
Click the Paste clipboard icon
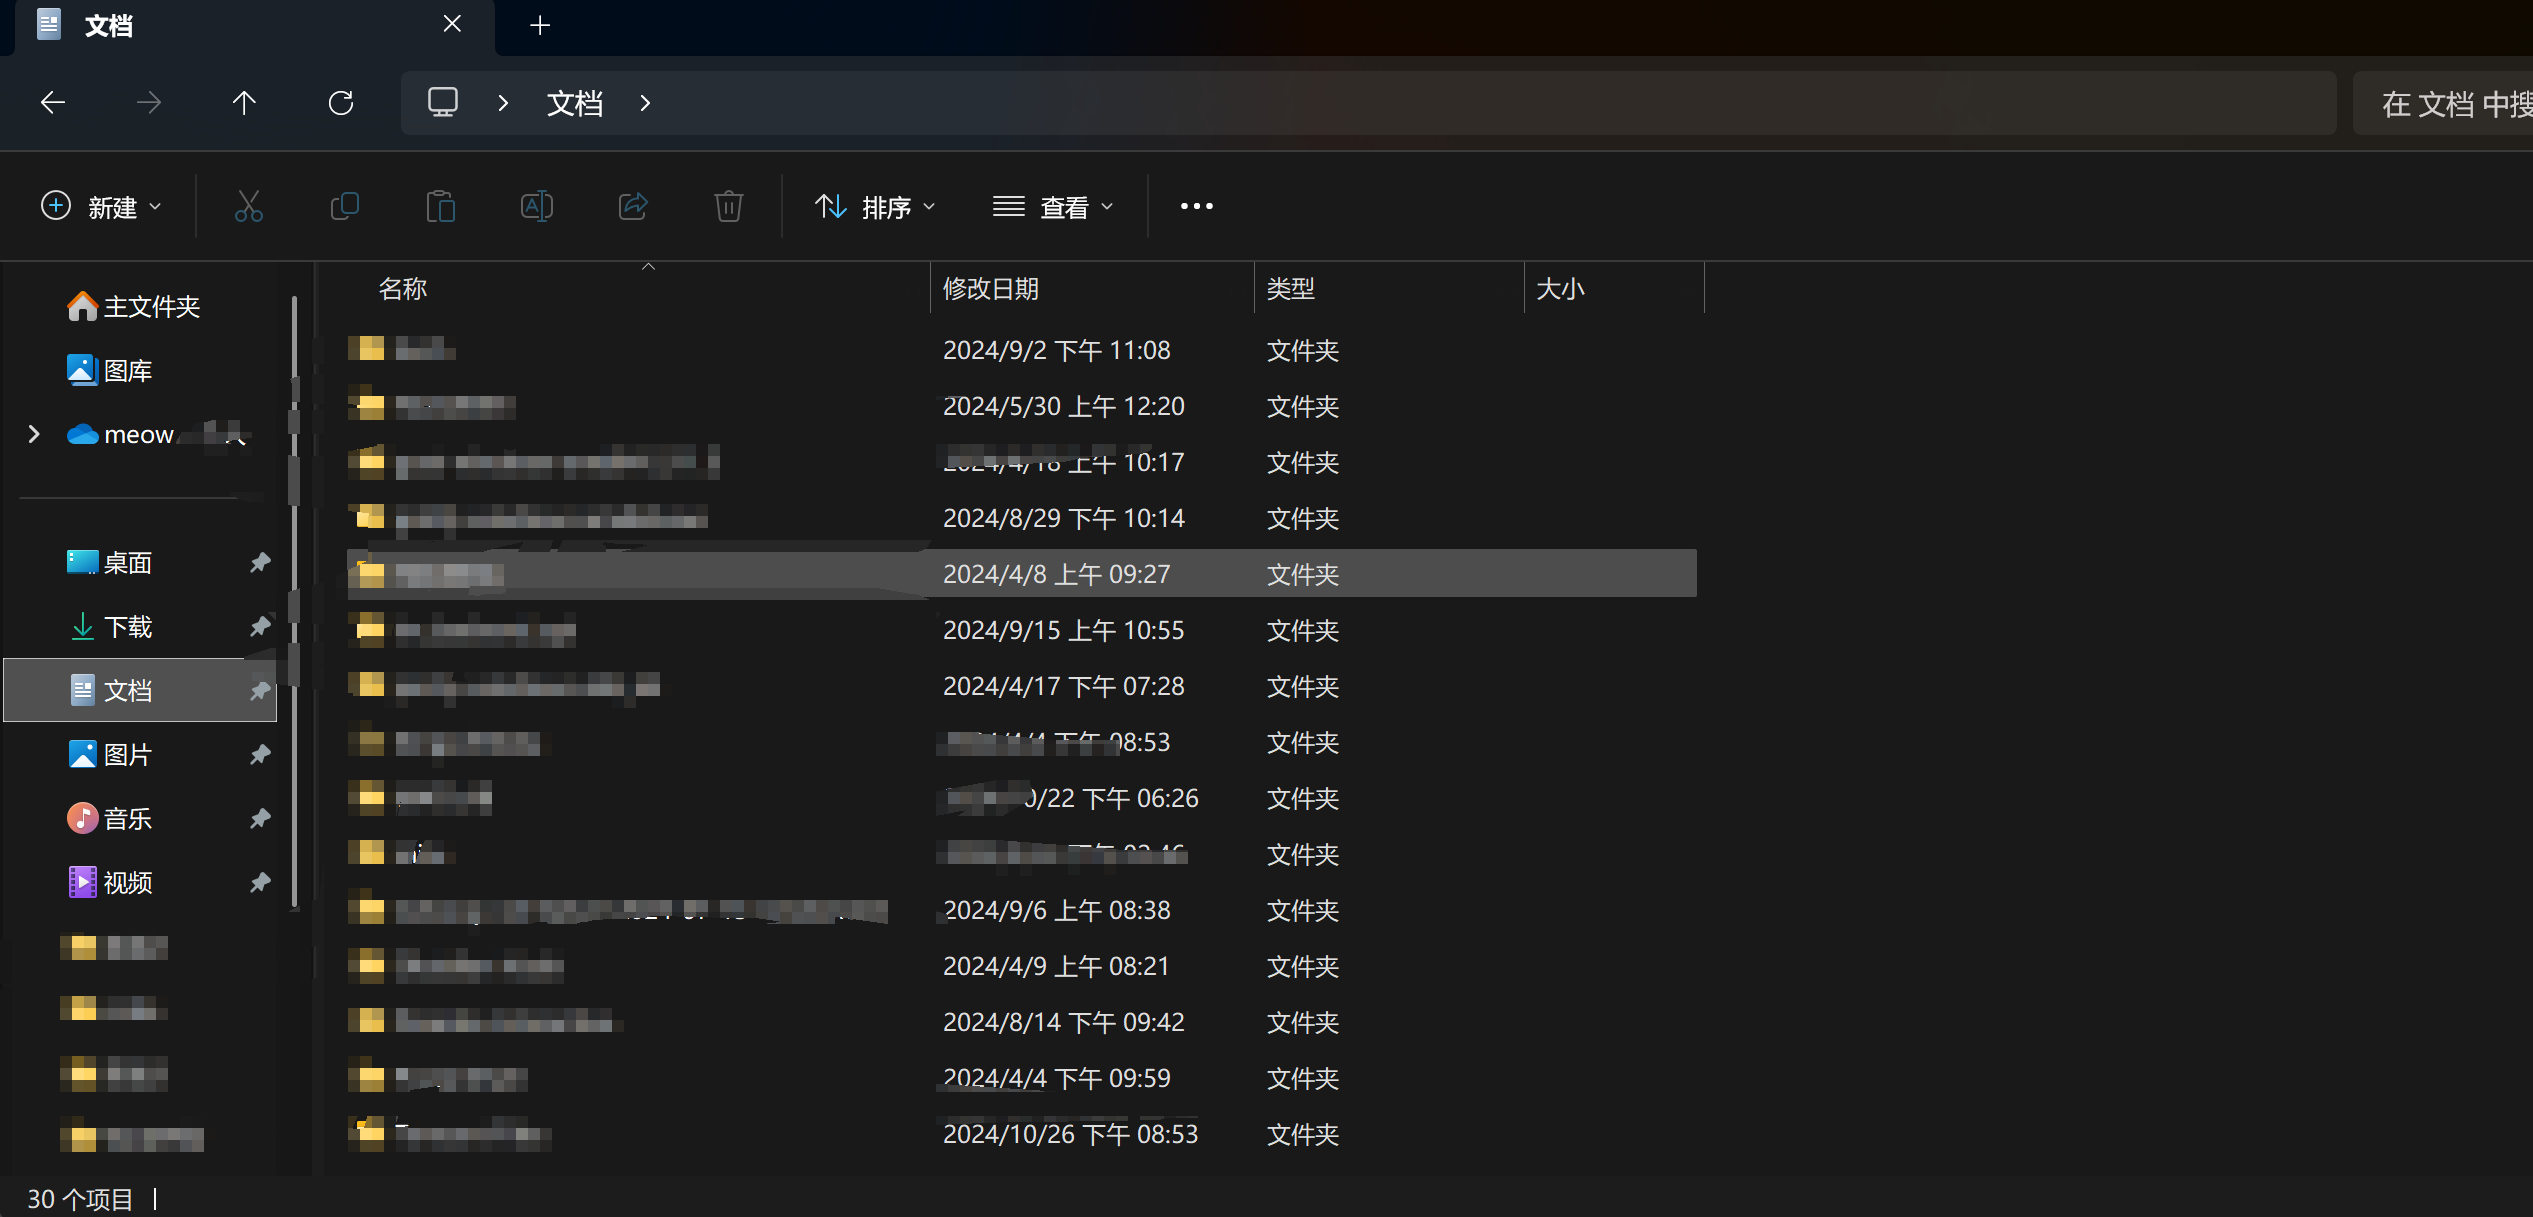tap(440, 206)
